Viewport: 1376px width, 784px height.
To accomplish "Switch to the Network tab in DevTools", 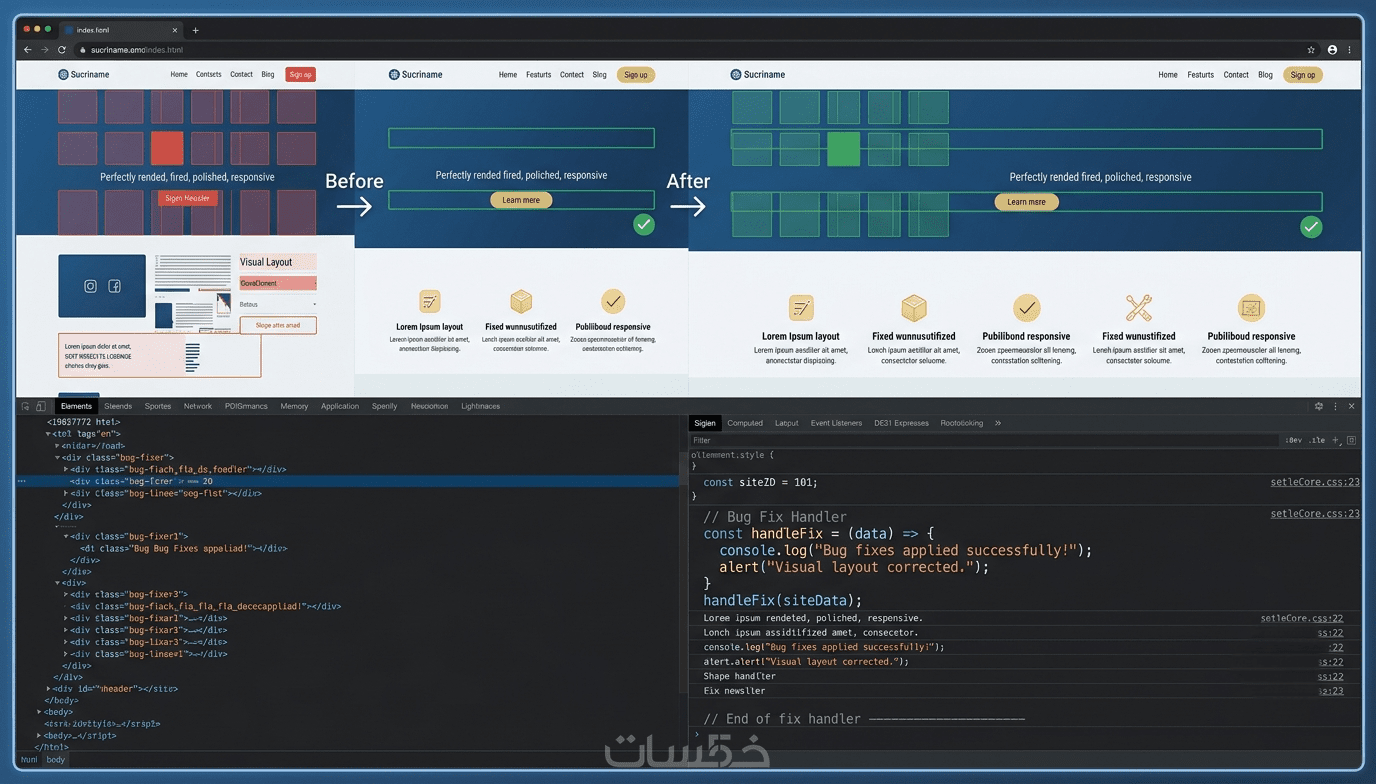I will 197,406.
